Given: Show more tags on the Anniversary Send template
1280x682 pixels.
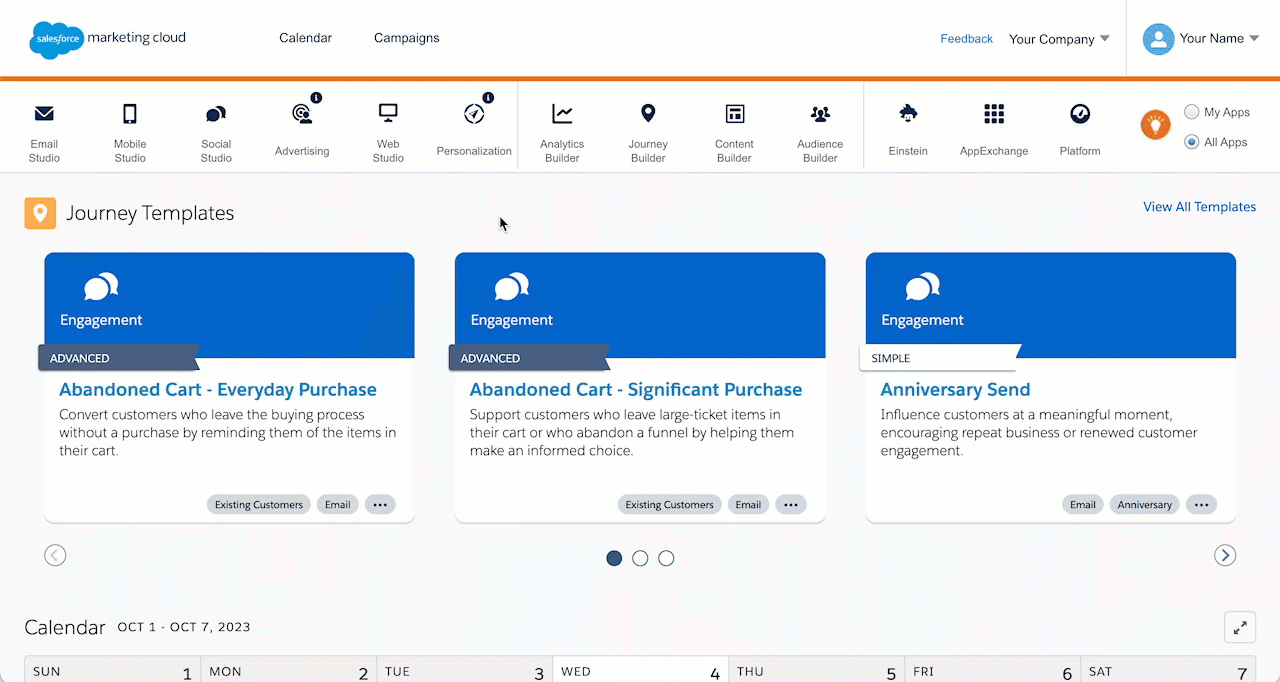Looking at the screenshot, I should tap(1201, 504).
